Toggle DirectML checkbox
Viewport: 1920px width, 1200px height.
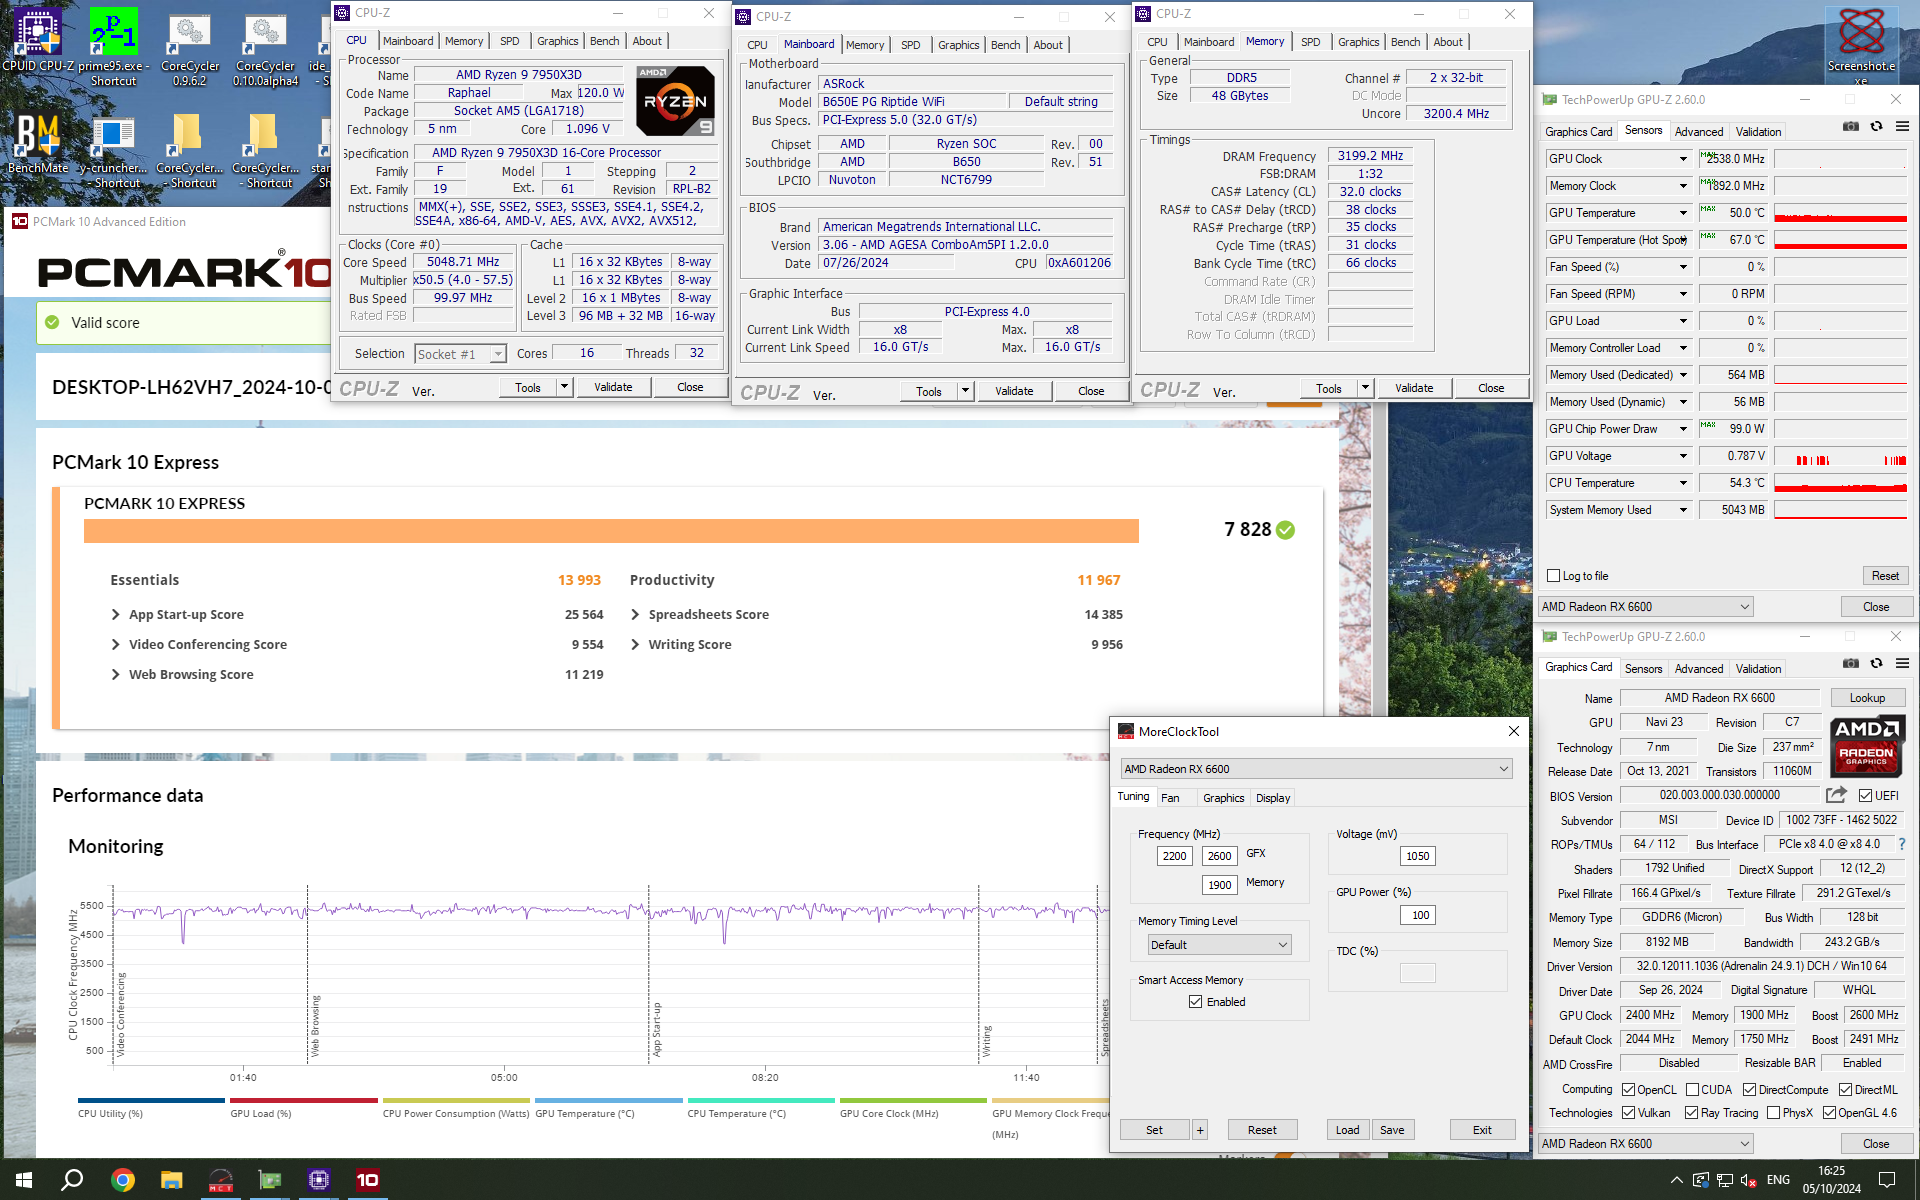(x=1845, y=1090)
